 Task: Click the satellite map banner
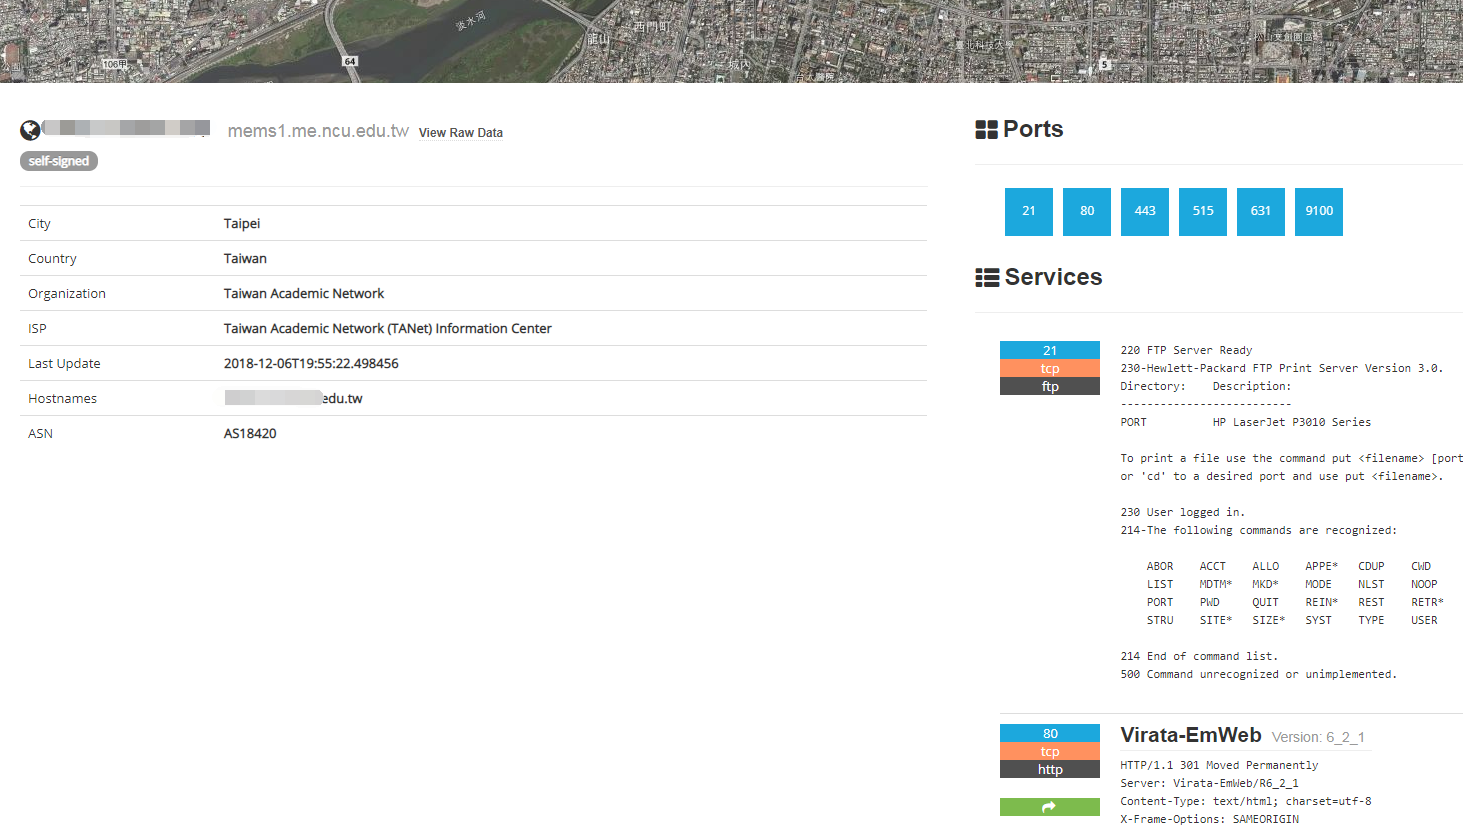point(731,41)
